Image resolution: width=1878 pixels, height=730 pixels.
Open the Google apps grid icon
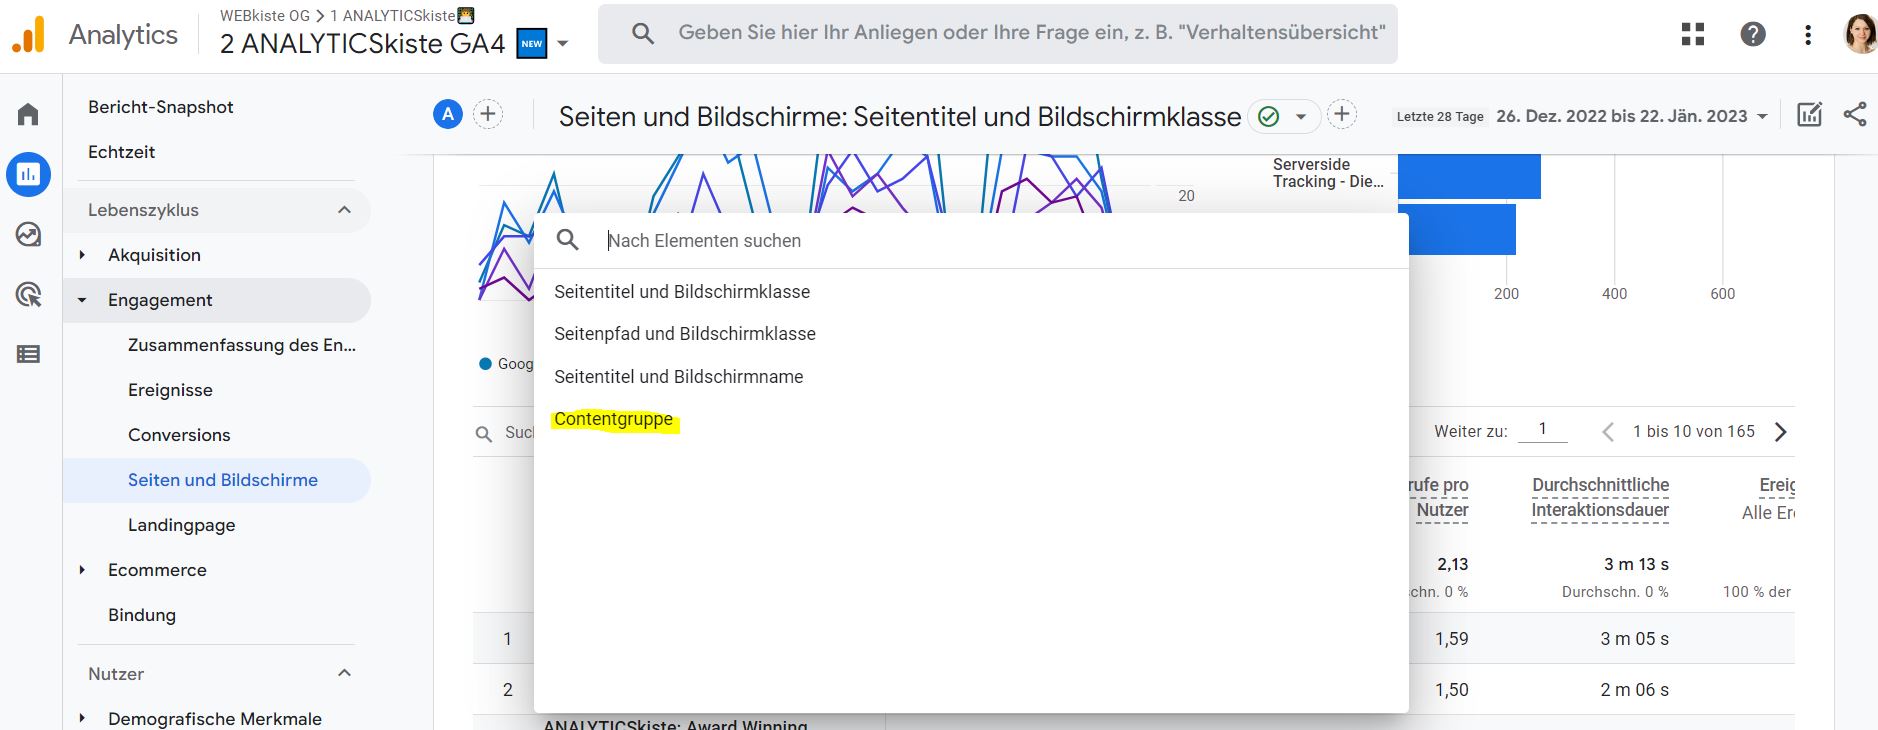point(1693,34)
